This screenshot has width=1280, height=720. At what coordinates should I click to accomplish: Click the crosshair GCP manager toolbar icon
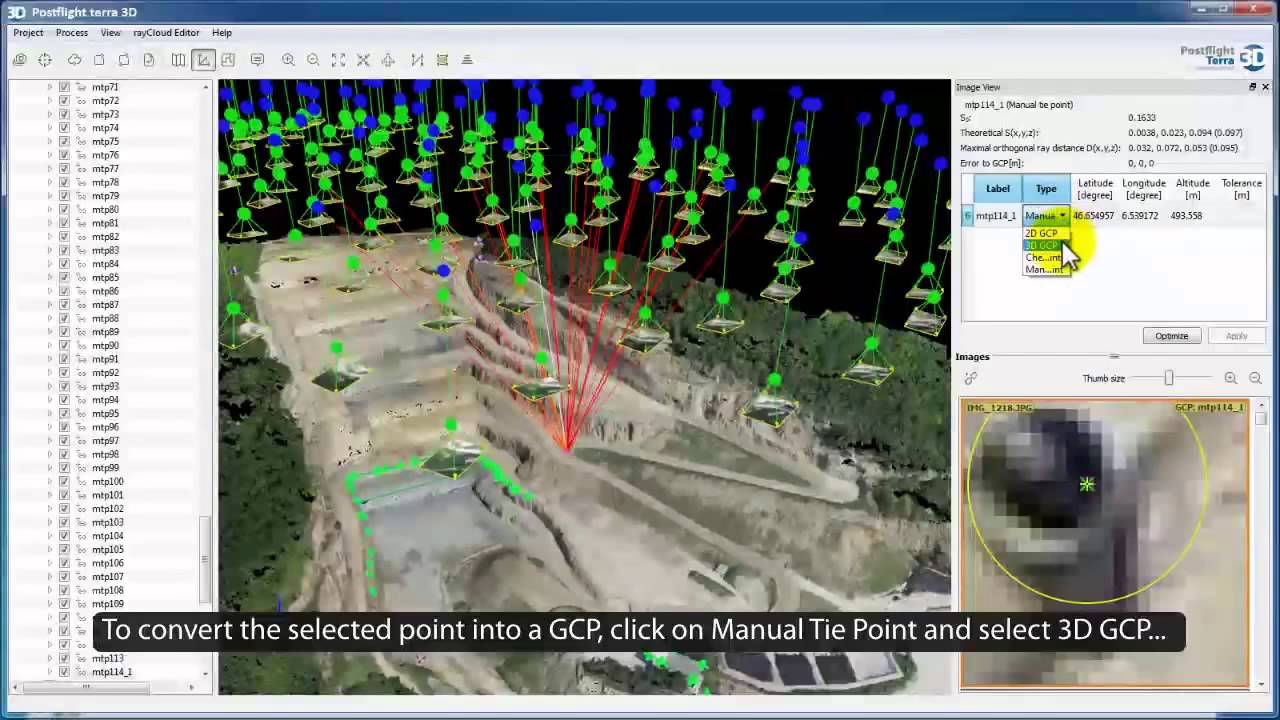click(x=45, y=60)
